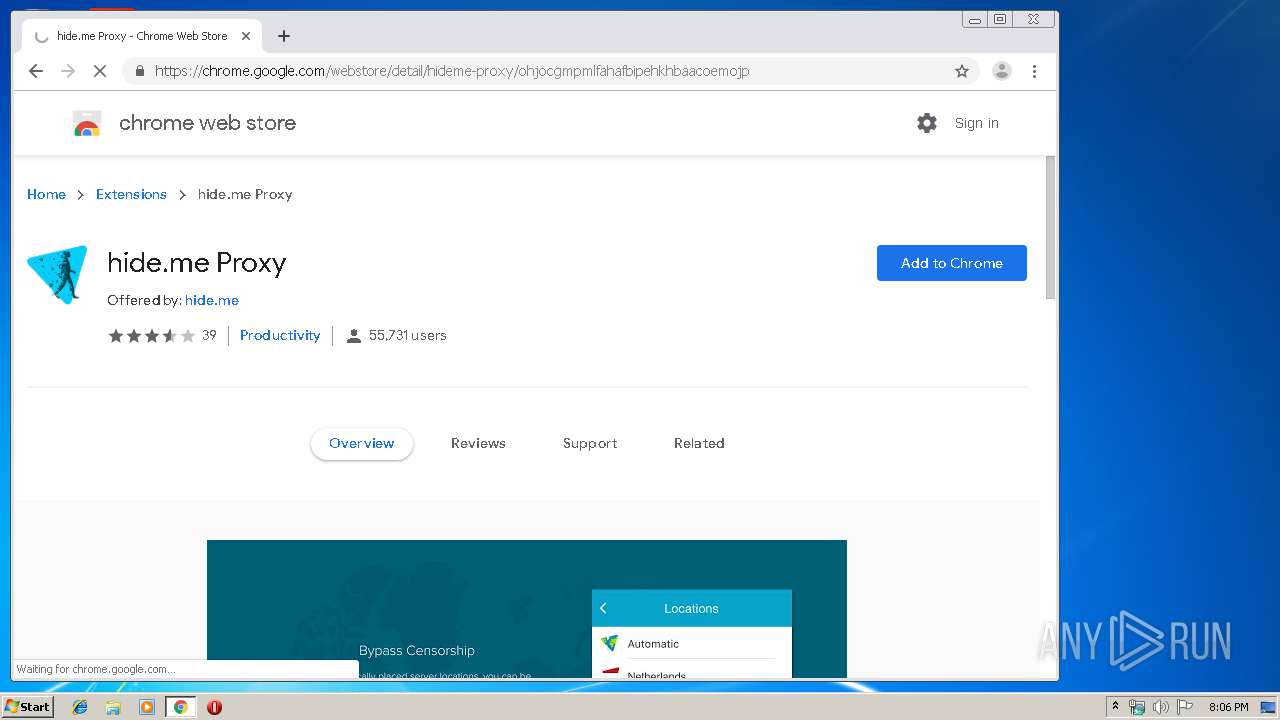Switch to the Reviews tab
1280x720 pixels.
478,443
